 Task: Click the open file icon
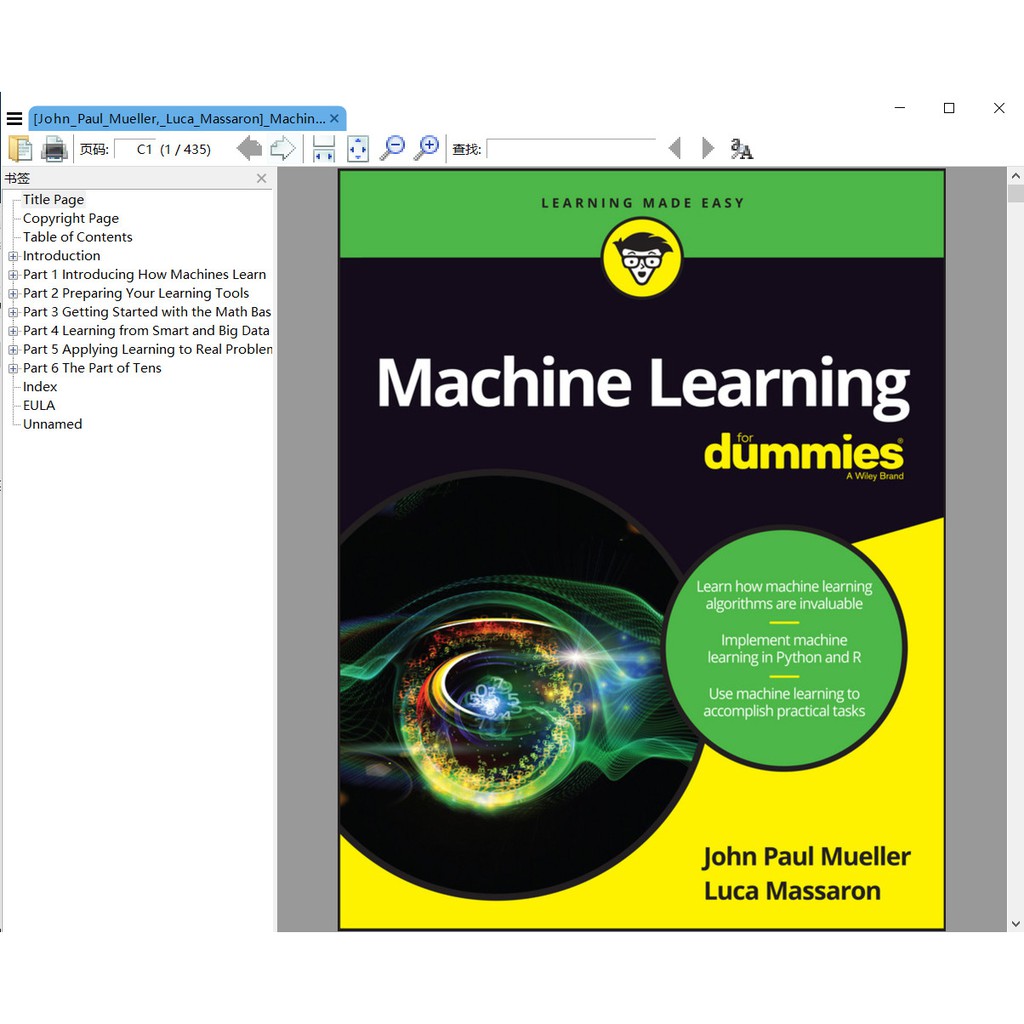click(20, 149)
